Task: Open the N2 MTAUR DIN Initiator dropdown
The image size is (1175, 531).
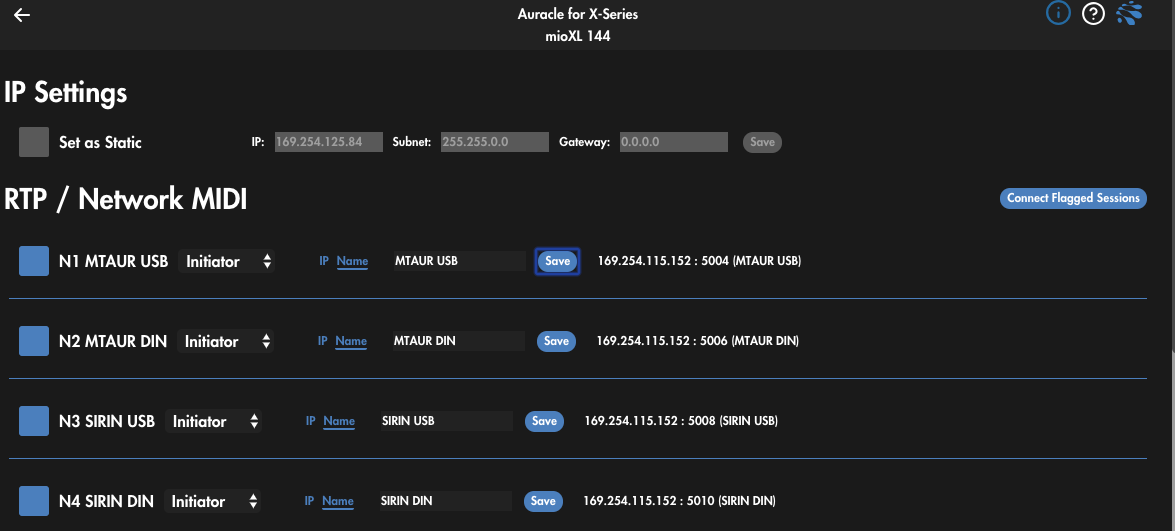Action: coord(227,341)
